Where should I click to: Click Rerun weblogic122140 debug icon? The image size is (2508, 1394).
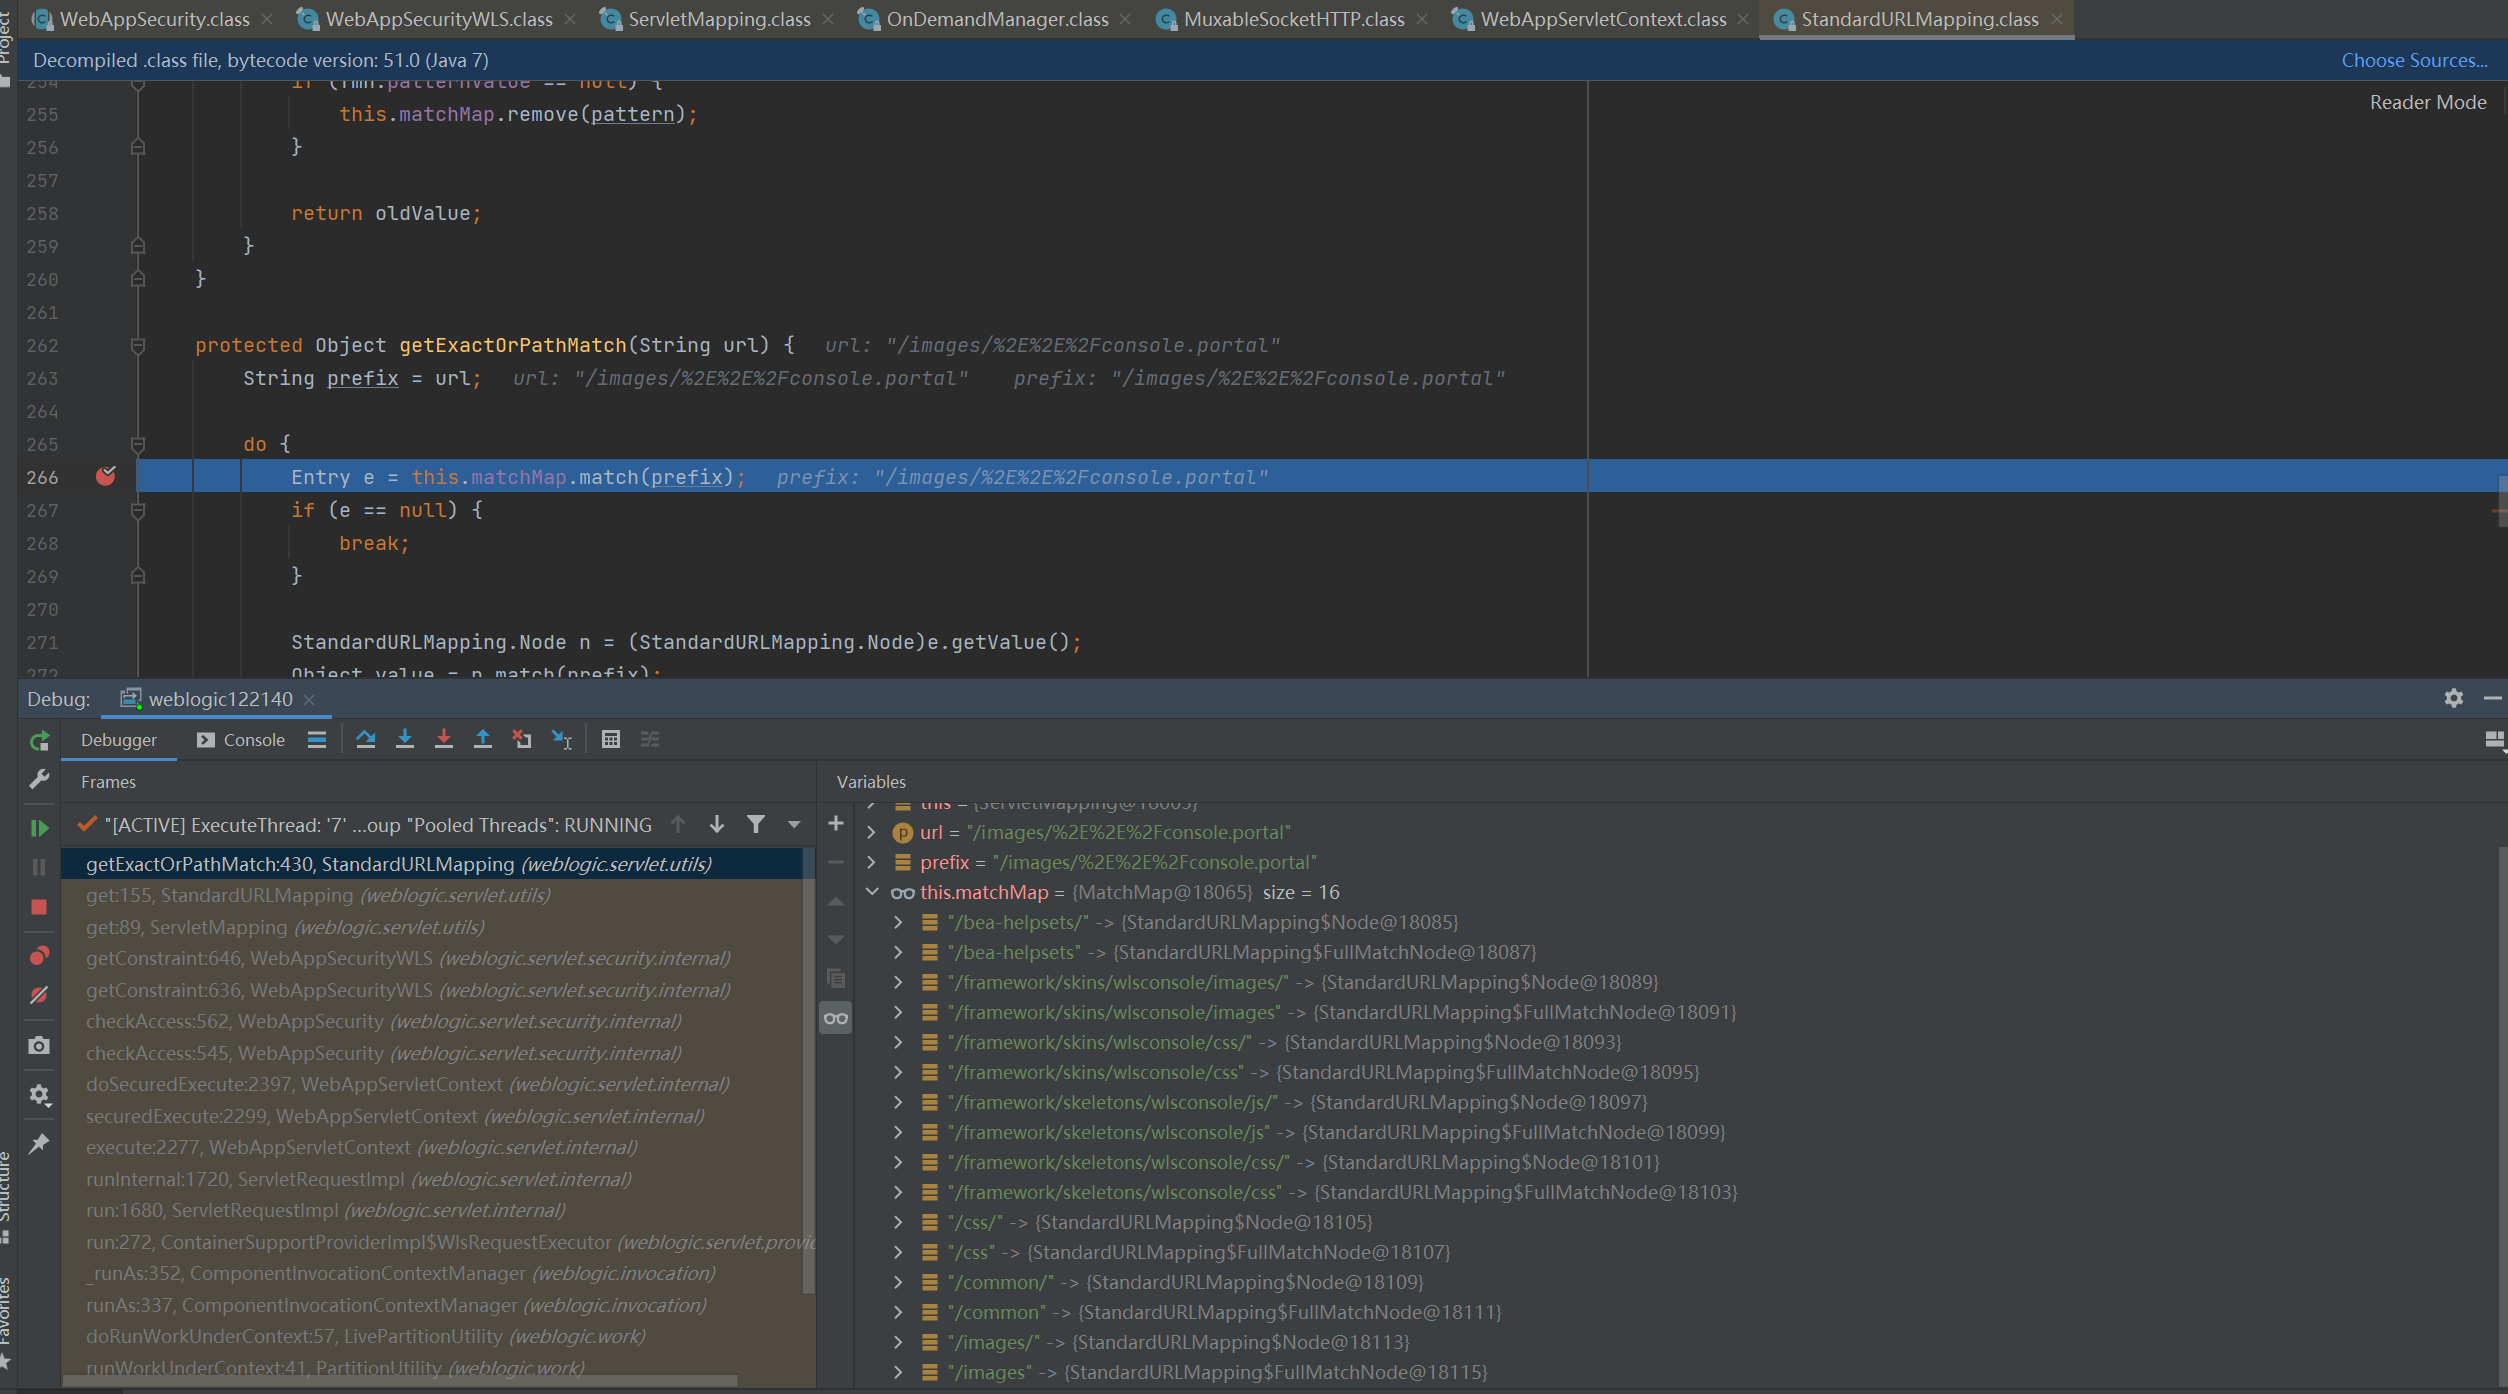pos(39,741)
